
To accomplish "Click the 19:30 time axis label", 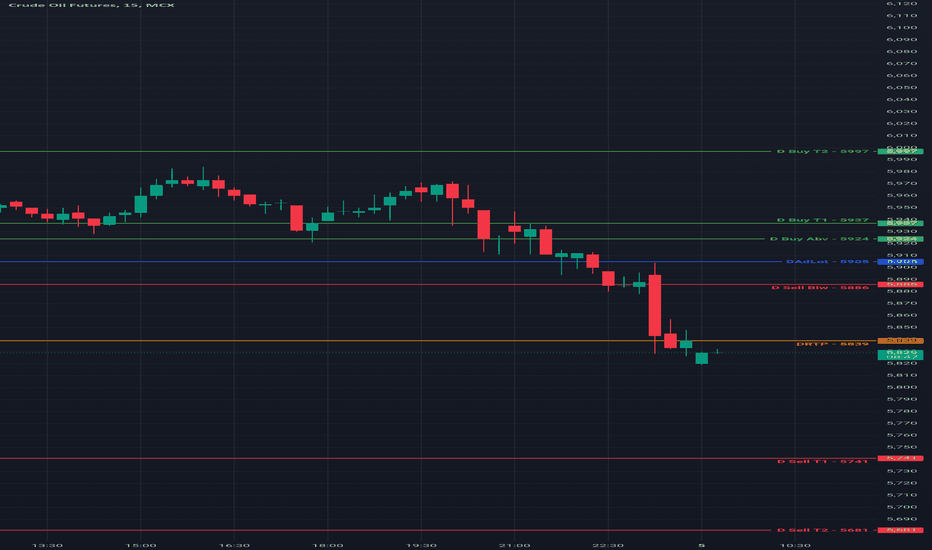I will pyautogui.click(x=421, y=545).
